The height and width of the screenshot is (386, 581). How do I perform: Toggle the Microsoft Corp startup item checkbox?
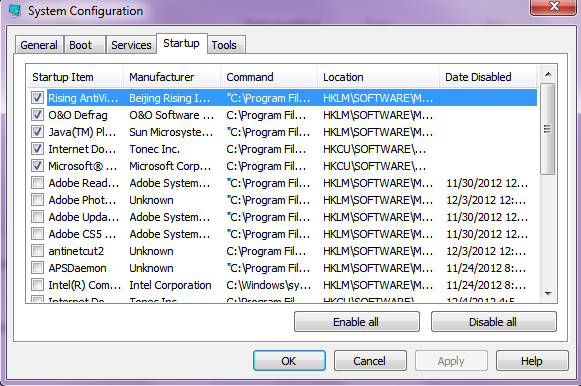point(37,166)
